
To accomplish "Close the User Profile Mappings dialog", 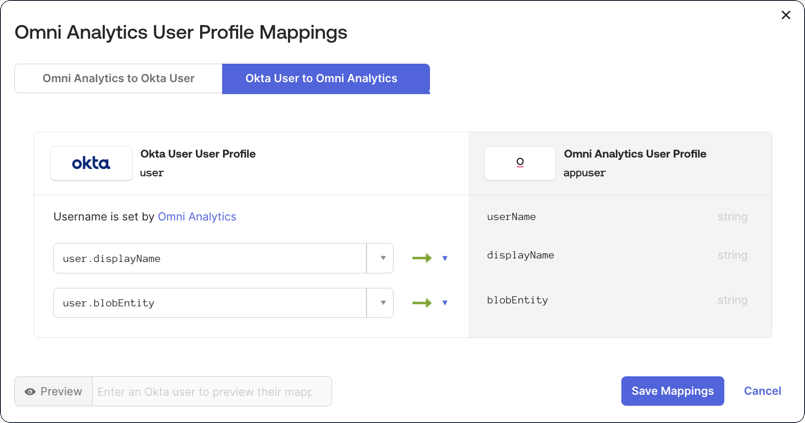I will (x=785, y=15).
